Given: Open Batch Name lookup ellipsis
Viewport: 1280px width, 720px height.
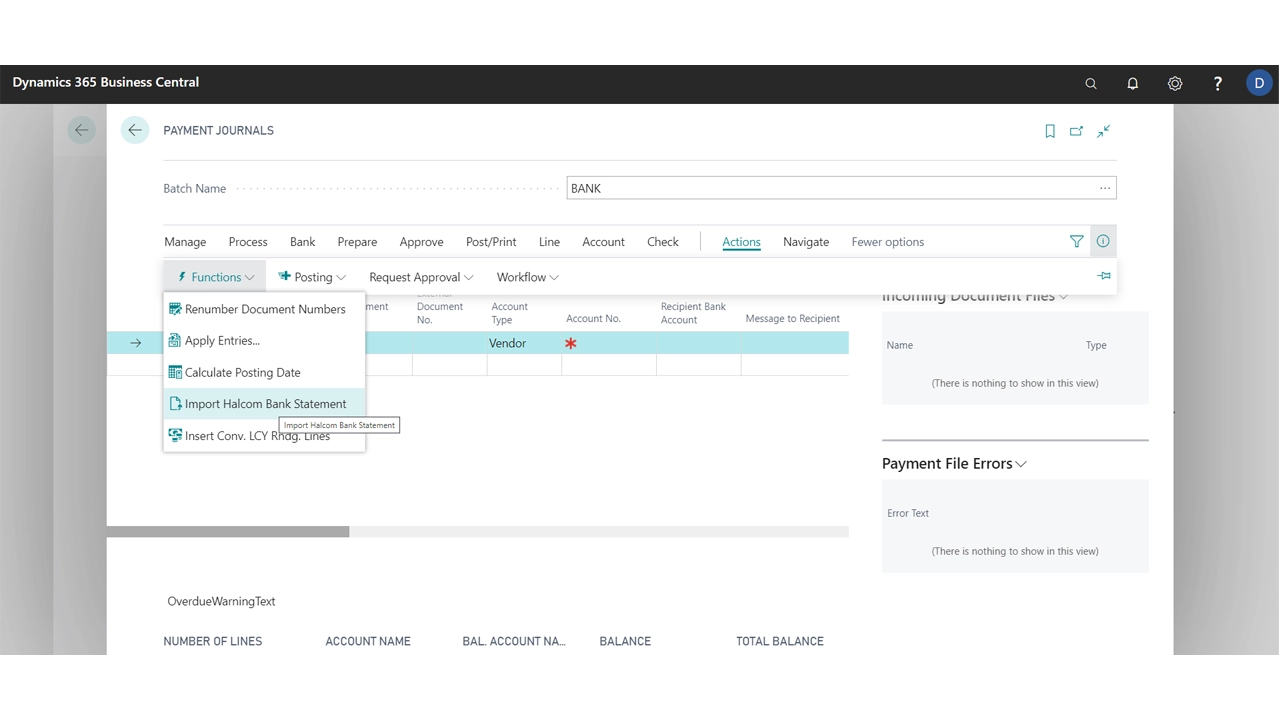Looking at the screenshot, I should click(1105, 188).
